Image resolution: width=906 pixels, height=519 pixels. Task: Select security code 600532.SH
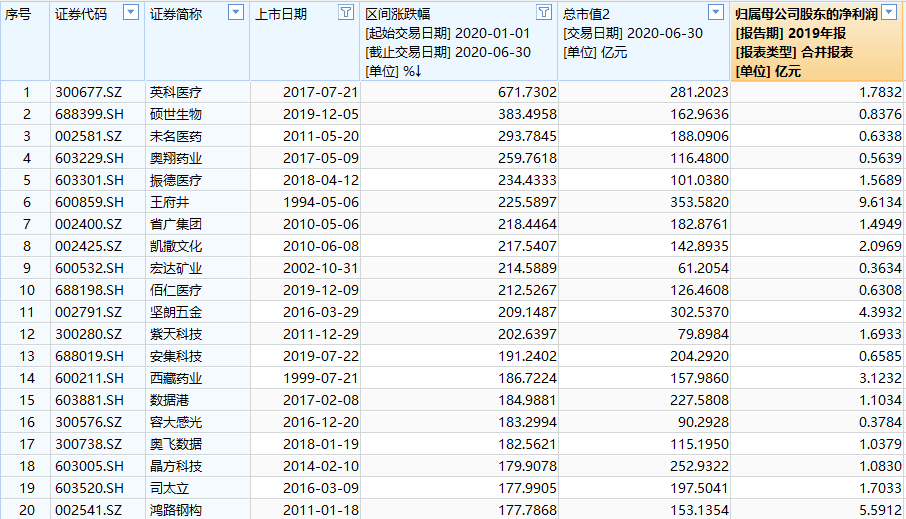click(x=89, y=268)
